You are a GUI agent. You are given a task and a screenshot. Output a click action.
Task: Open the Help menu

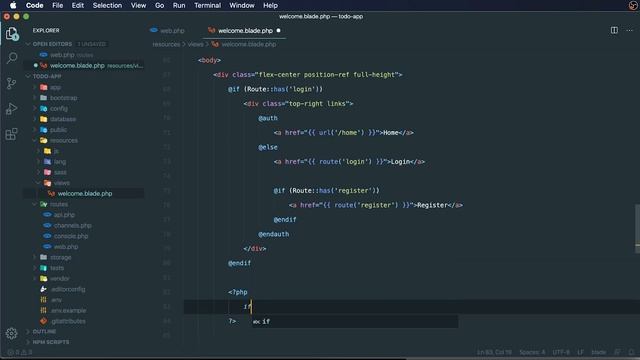point(270,5)
